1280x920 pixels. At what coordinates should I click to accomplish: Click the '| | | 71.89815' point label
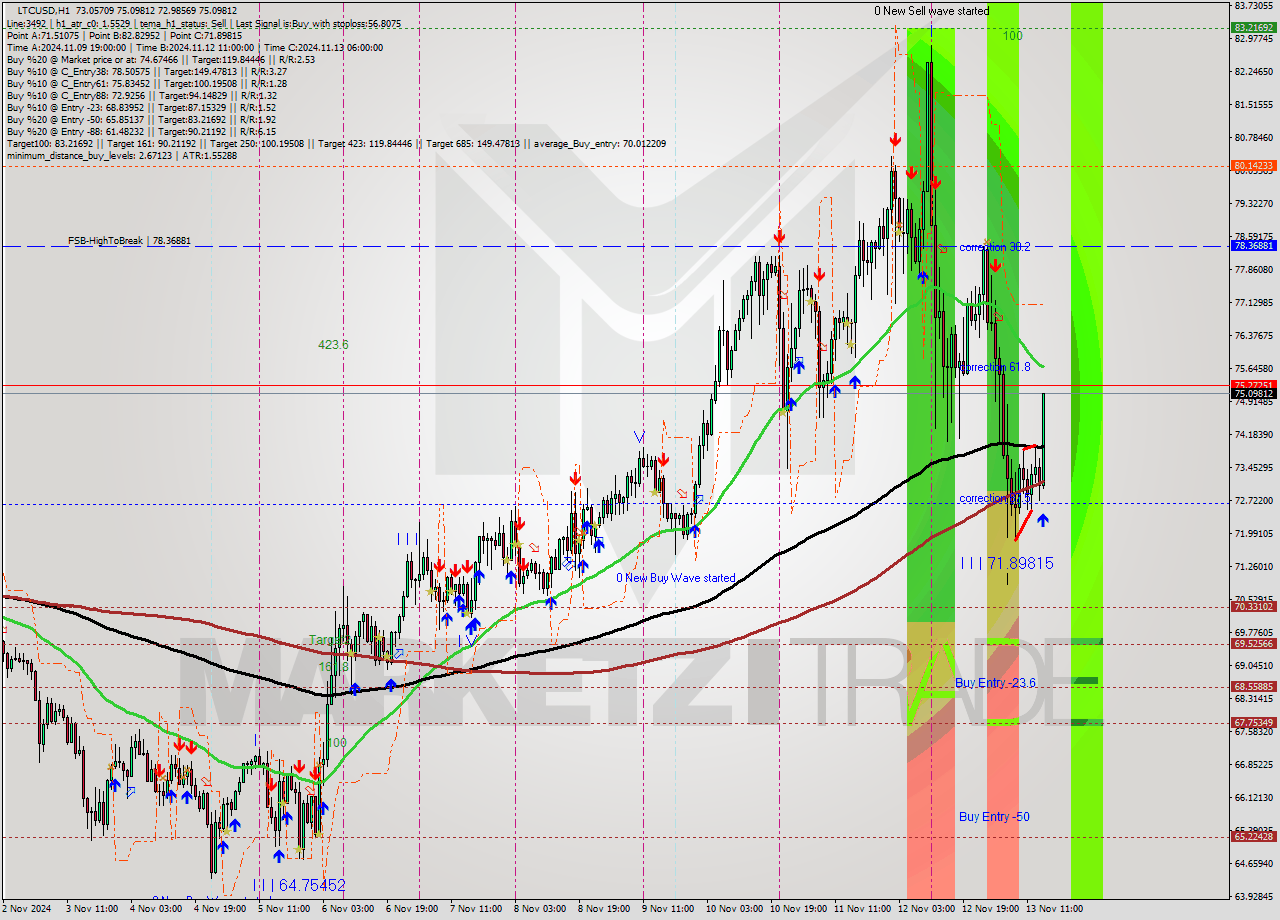pyautogui.click(x=1006, y=564)
